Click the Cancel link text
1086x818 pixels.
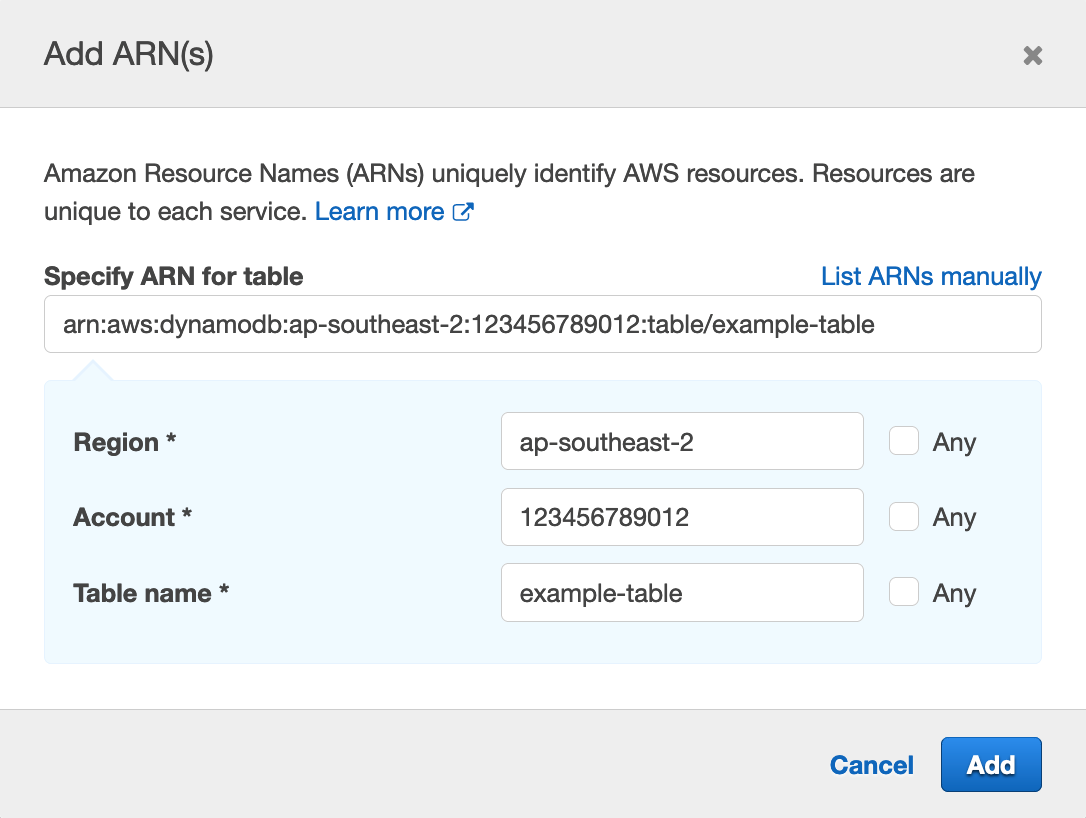(x=871, y=764)
